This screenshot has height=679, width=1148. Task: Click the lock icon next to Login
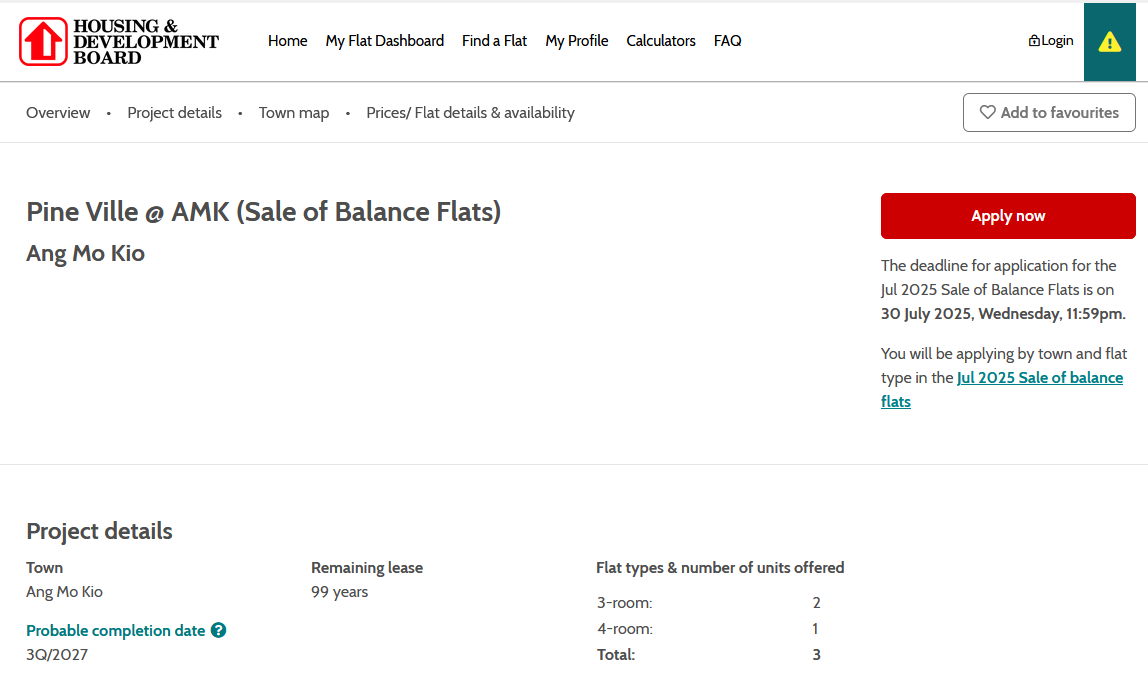[x=1034, y=41]
